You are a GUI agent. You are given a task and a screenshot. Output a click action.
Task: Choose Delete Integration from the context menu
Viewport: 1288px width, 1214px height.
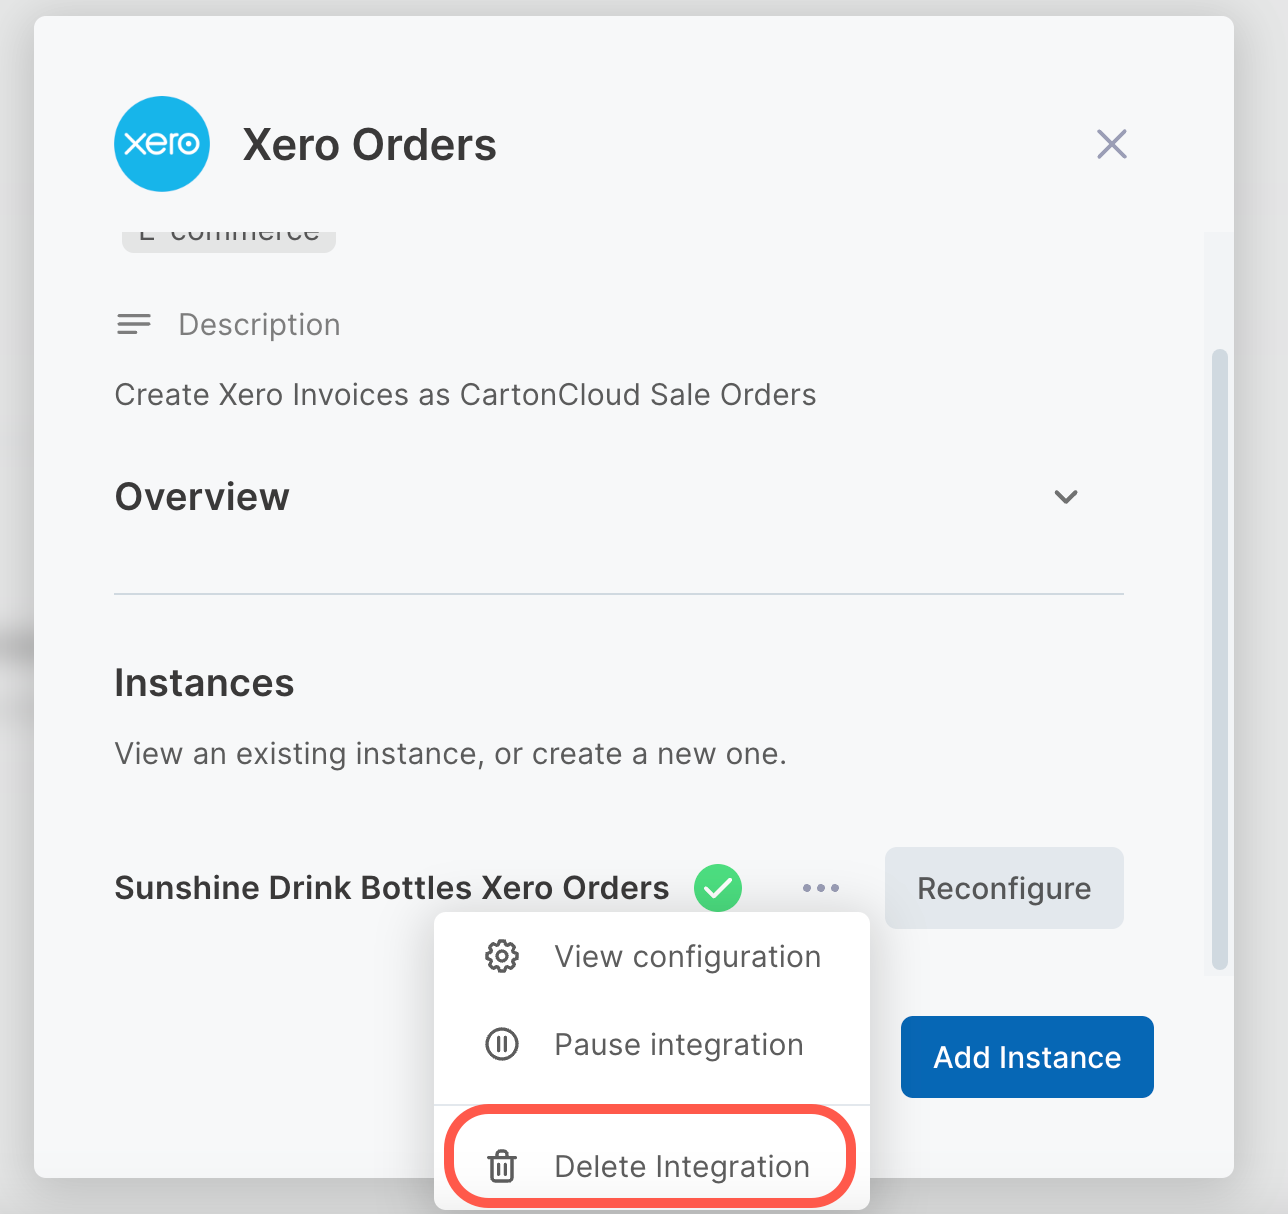pos(682,1166)
